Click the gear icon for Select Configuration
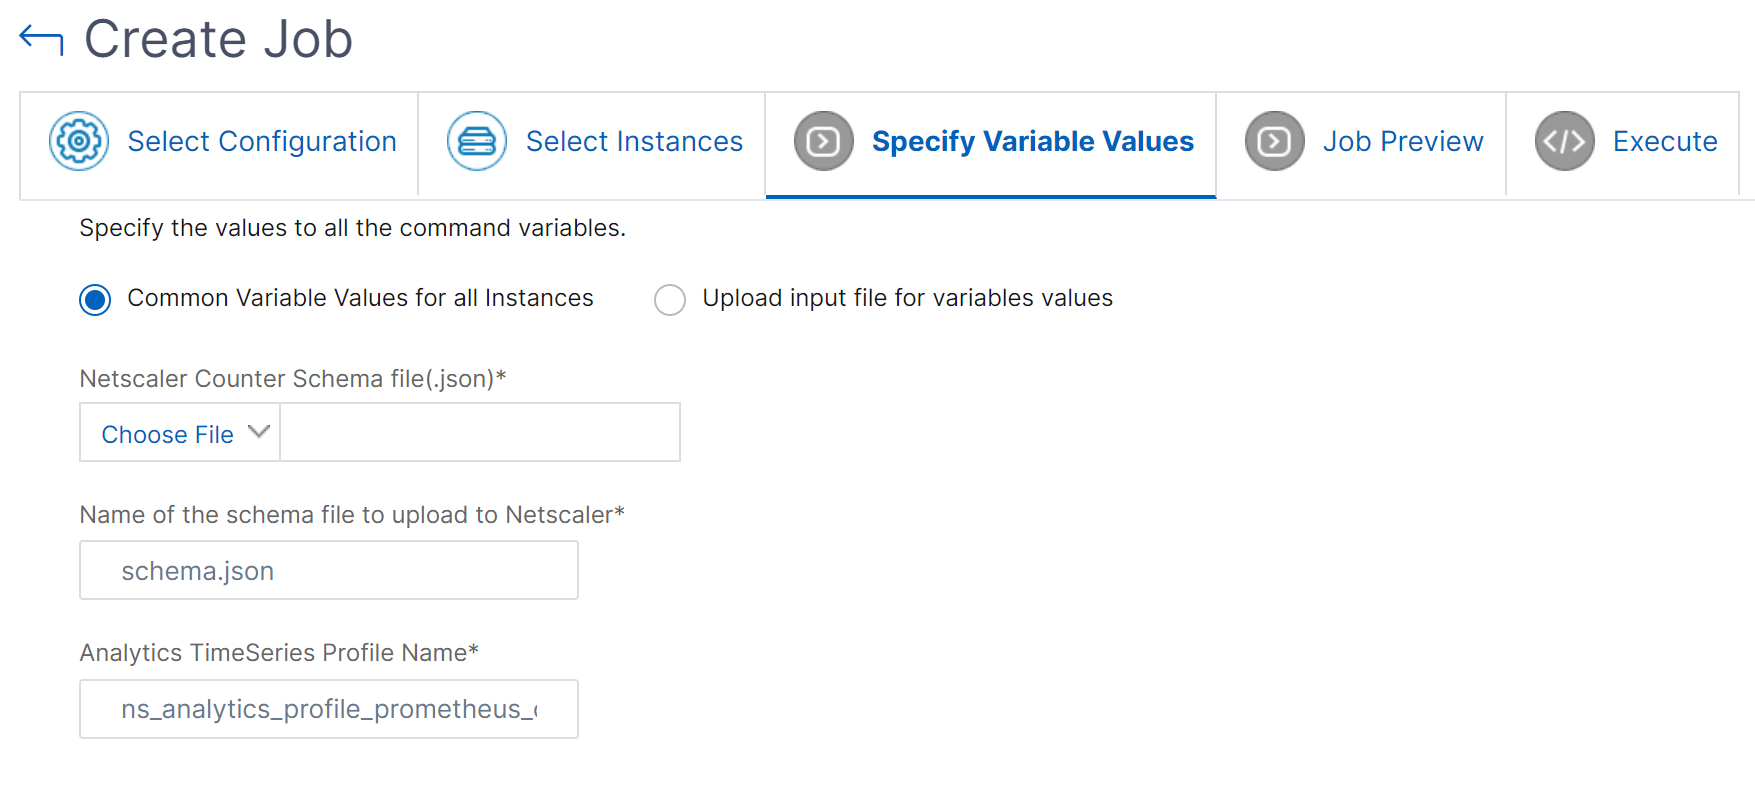 point(79,141)
